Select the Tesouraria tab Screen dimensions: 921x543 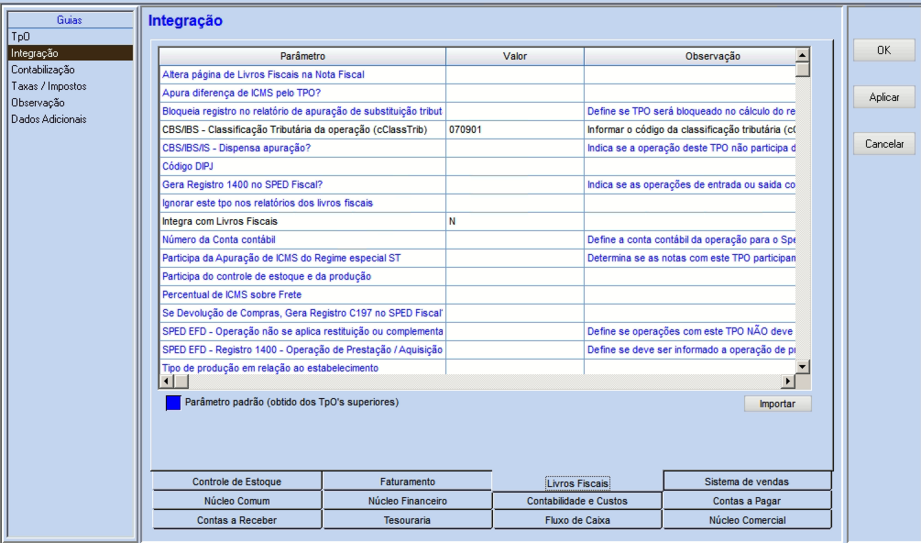click(407, 520)
